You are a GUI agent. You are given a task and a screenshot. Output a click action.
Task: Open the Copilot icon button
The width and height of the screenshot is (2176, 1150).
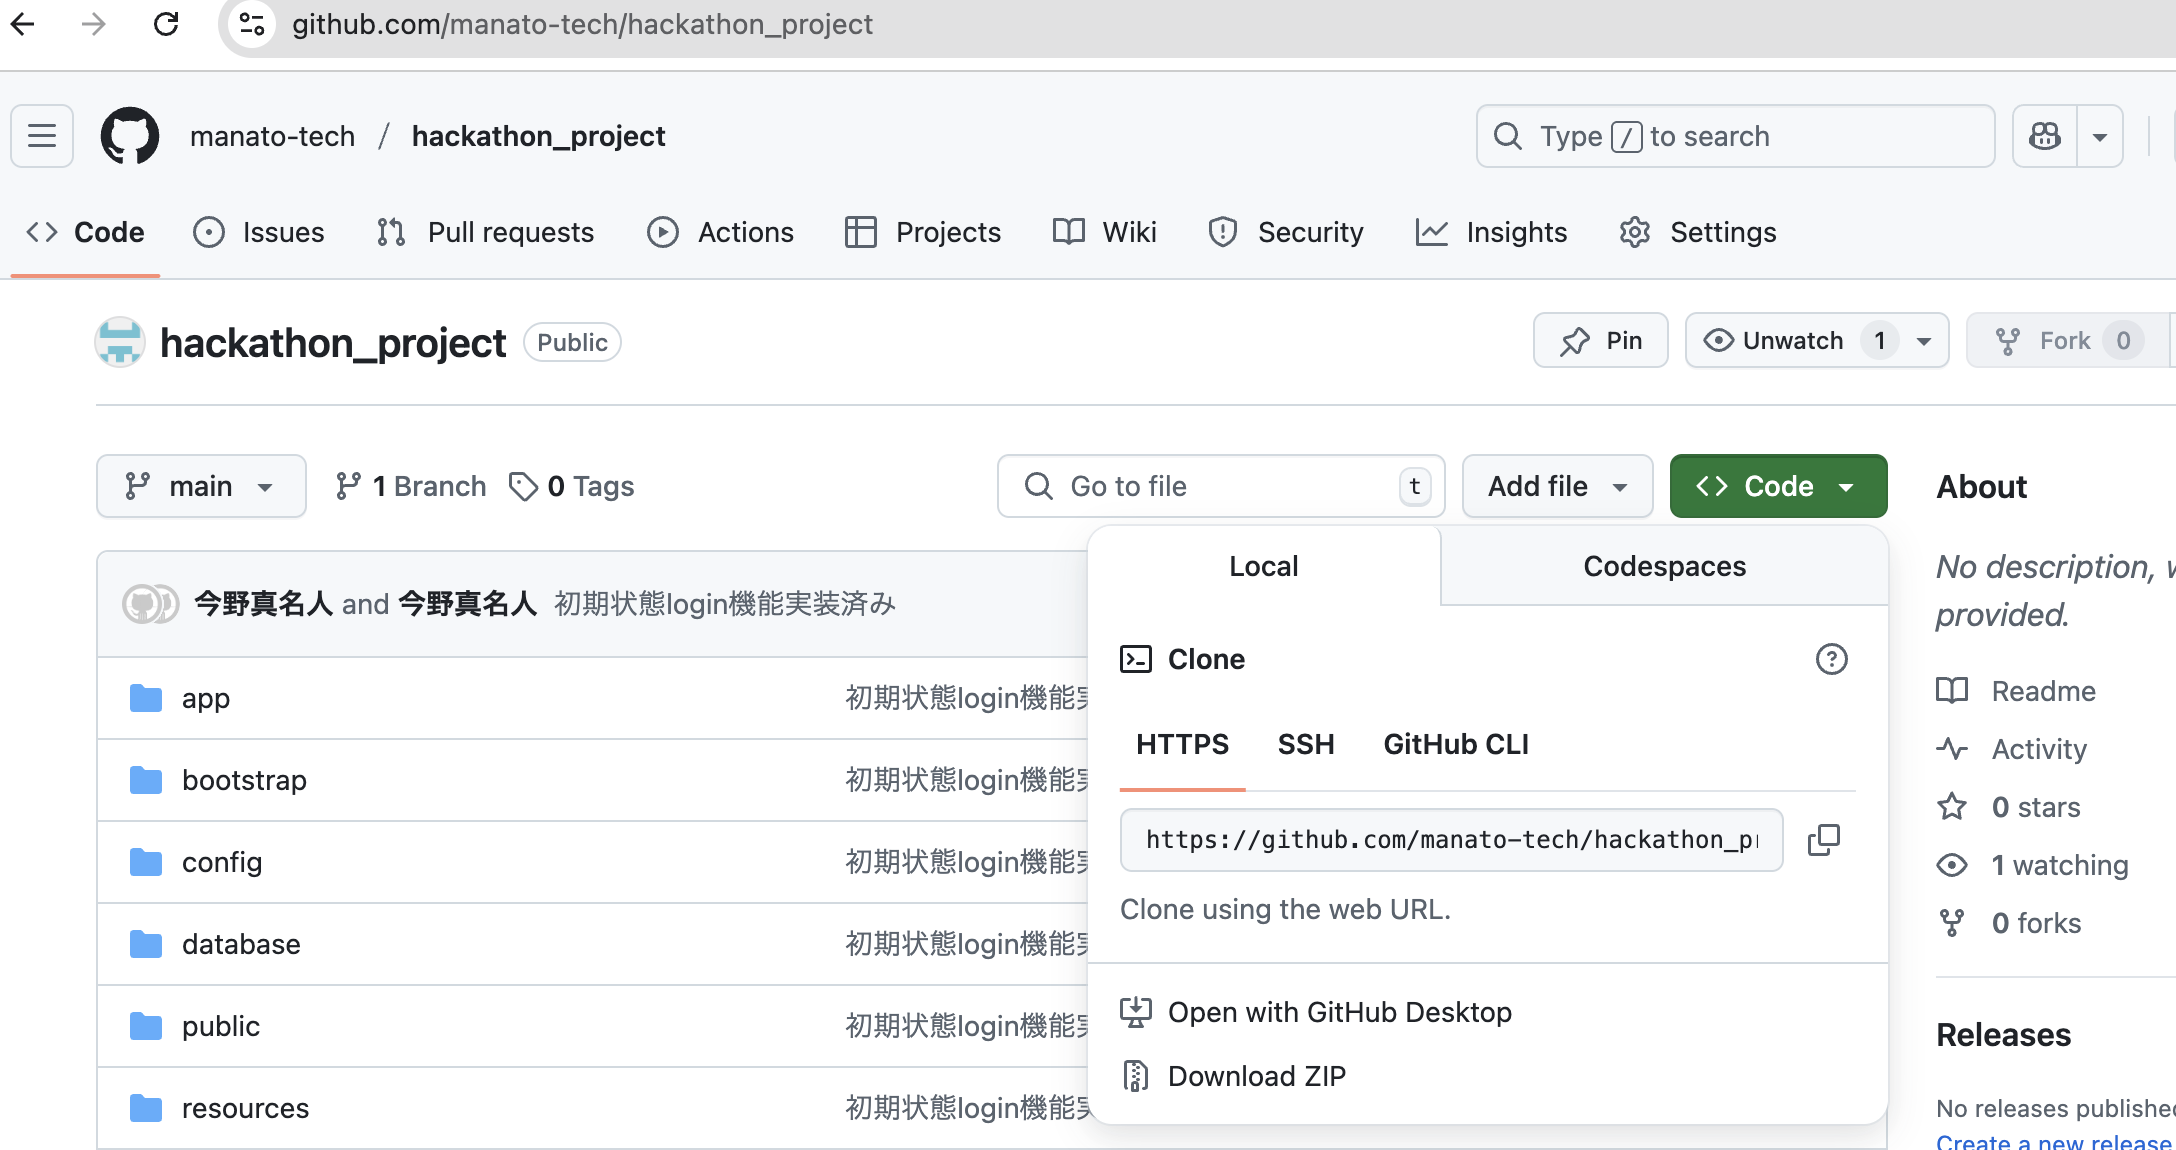point(2045,136)
